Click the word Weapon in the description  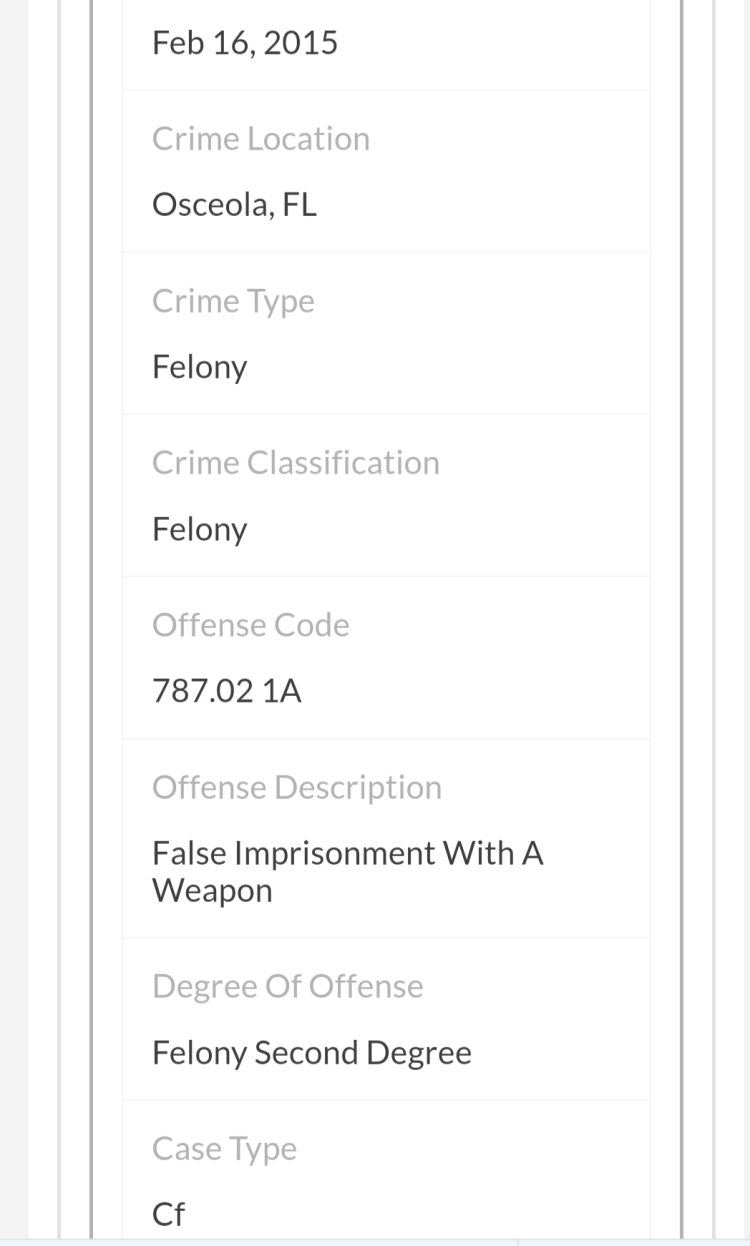[212, 890]
